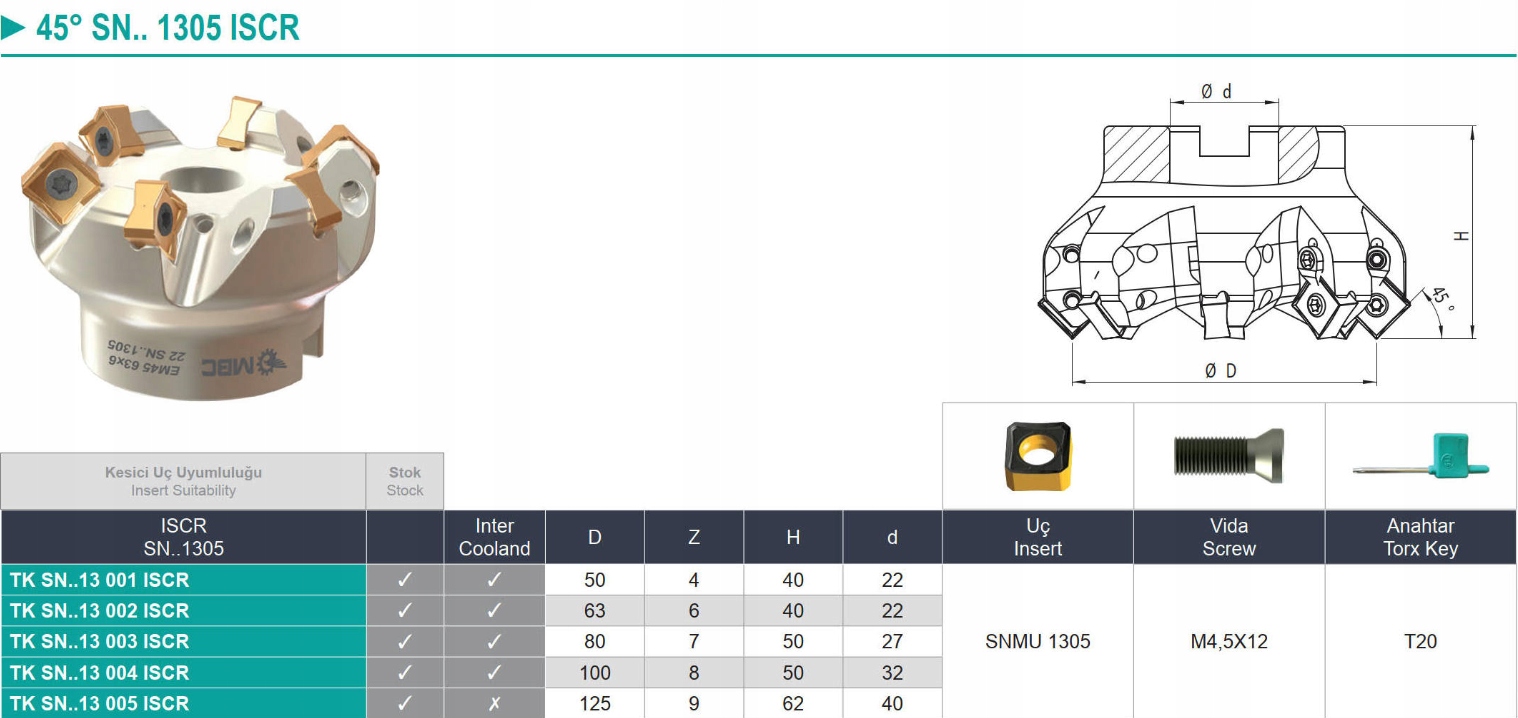This screenshot has height=718, width=1518.
Task: Click the last-row d value 40
Action: (x=892, y=703)
